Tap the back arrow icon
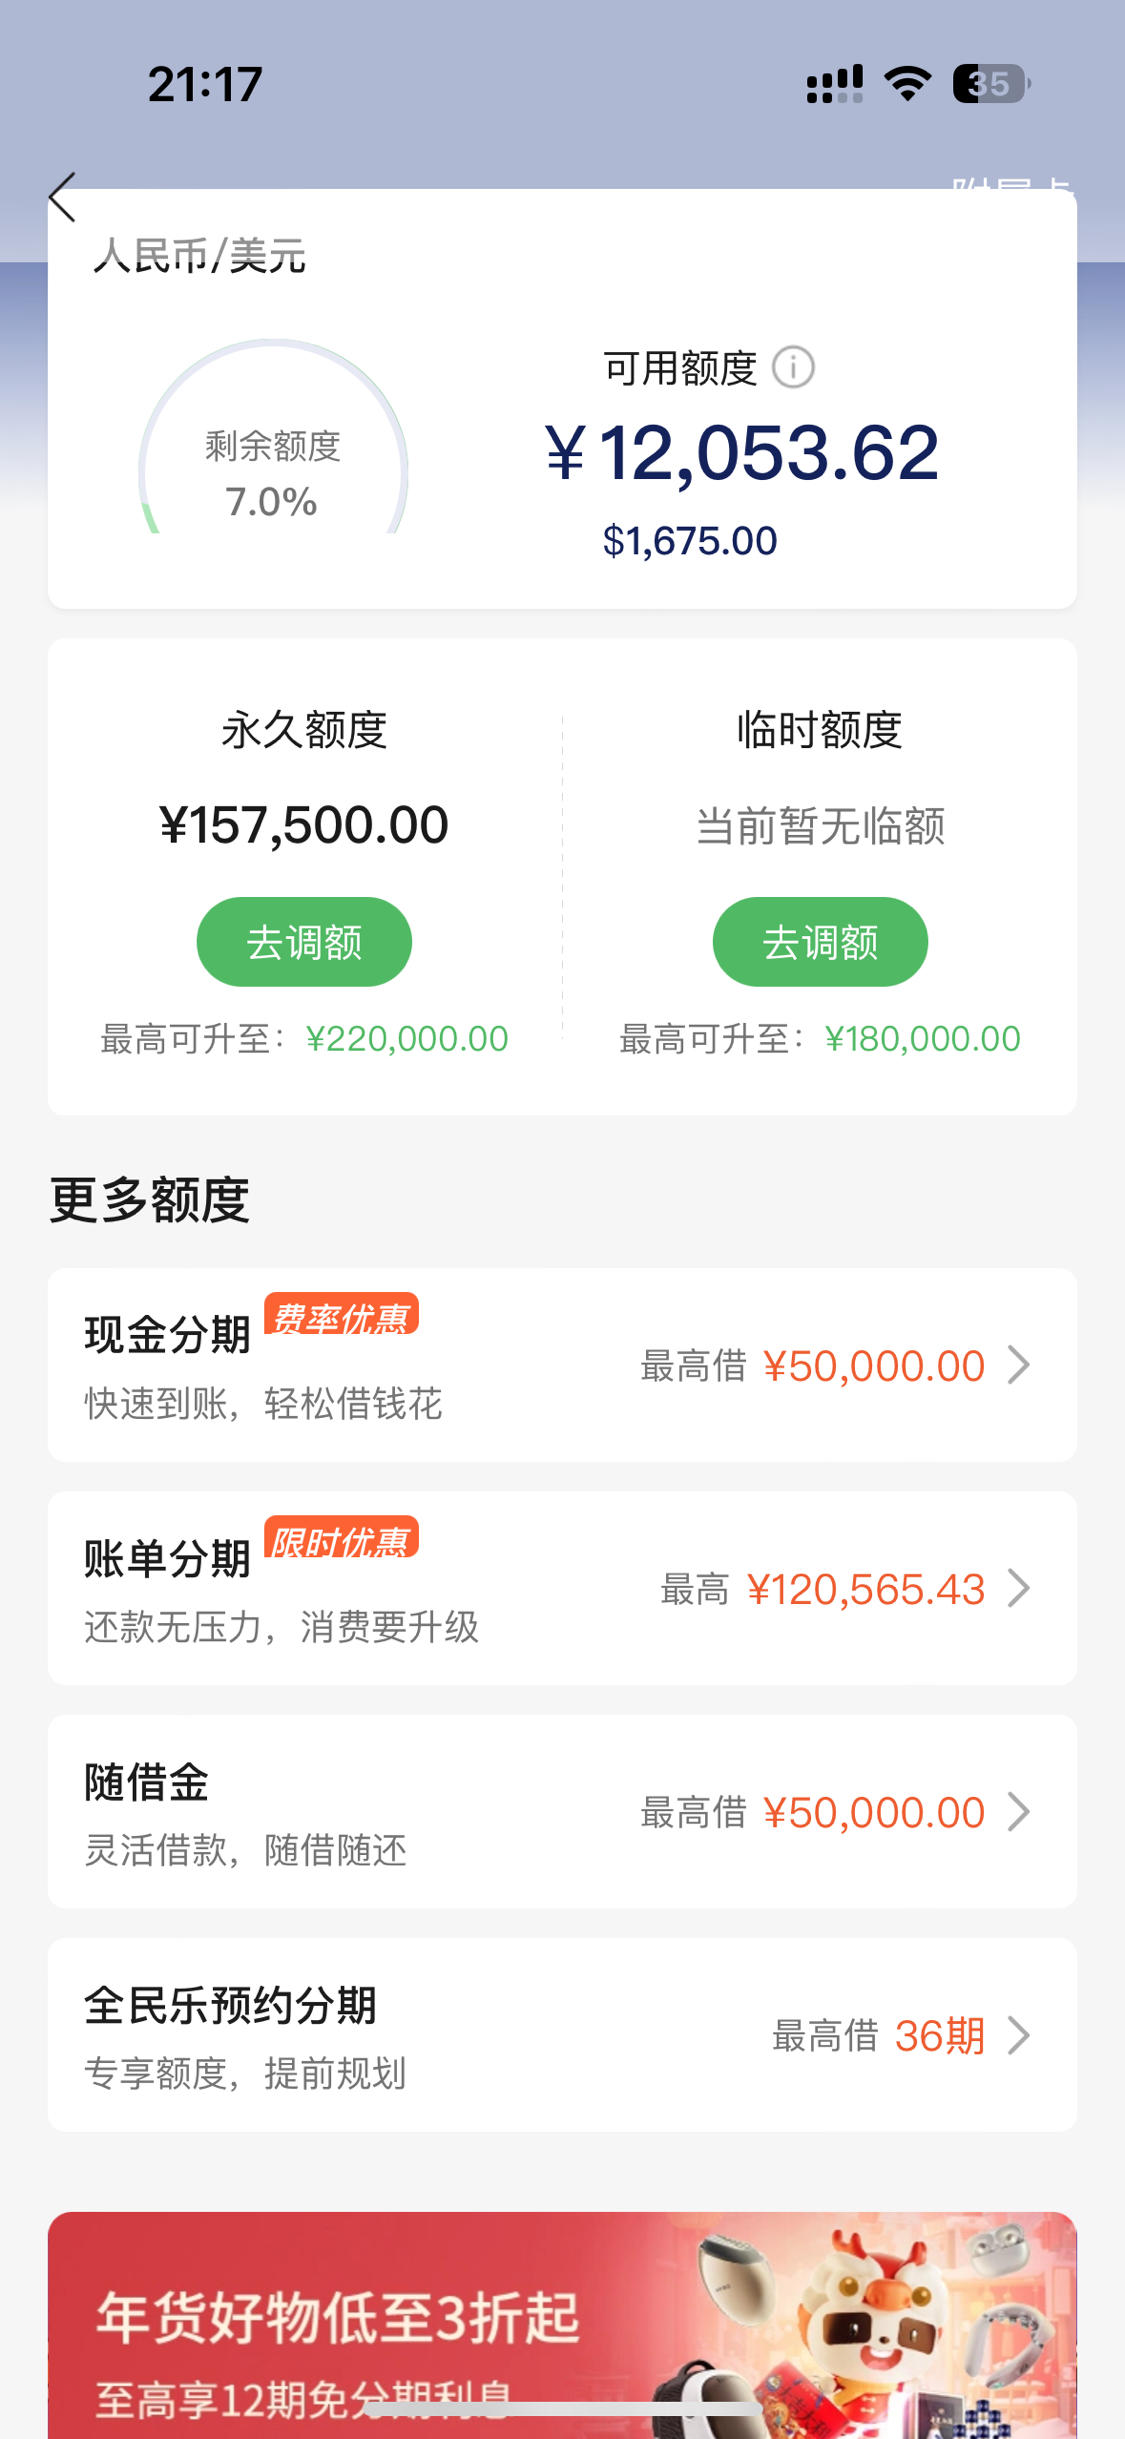The width and height of the screenshot is (1125, 2439). [x=62, y=197]
